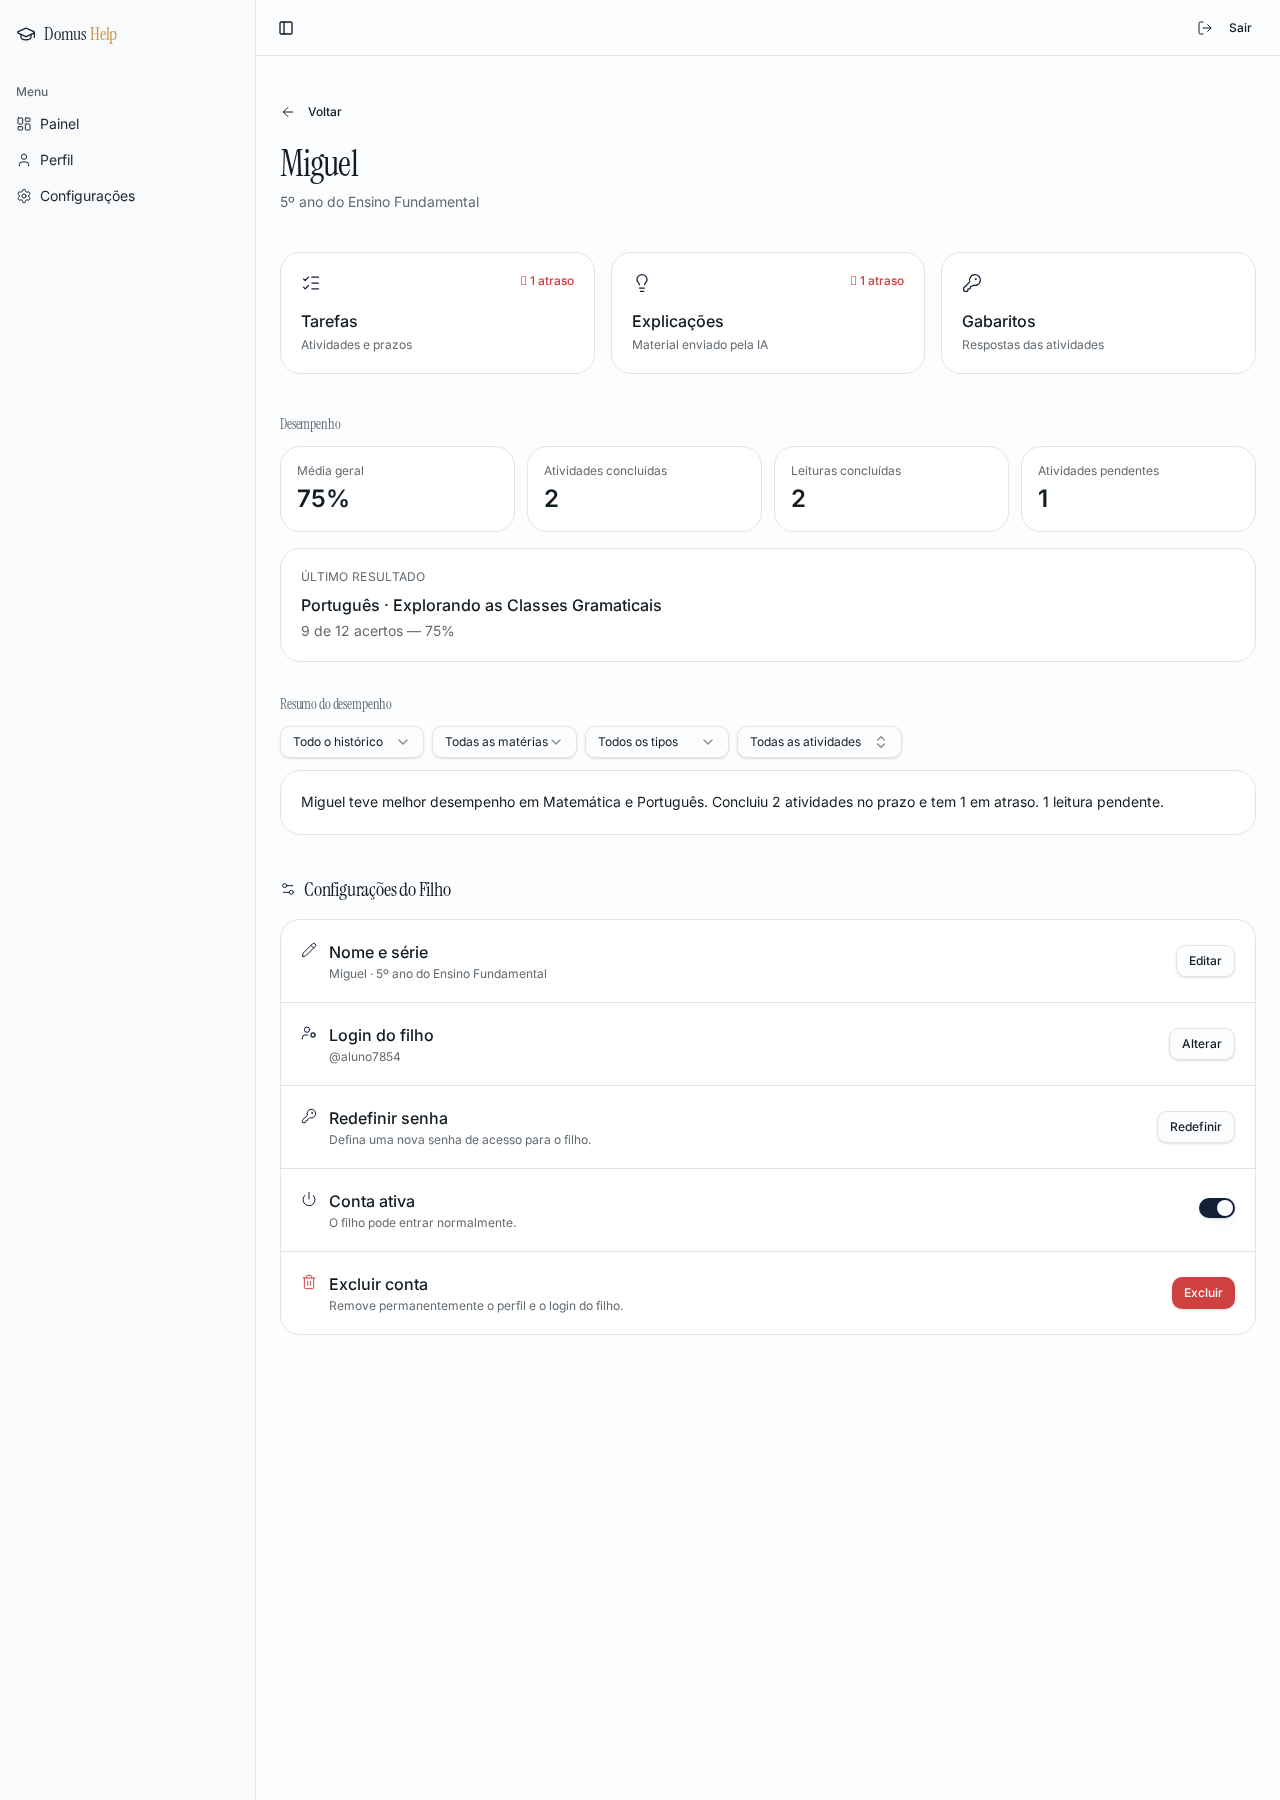The image size is (1280, 1800).
Task: Click the user icon next to Login do filho
Action: tap(309, 1033)
